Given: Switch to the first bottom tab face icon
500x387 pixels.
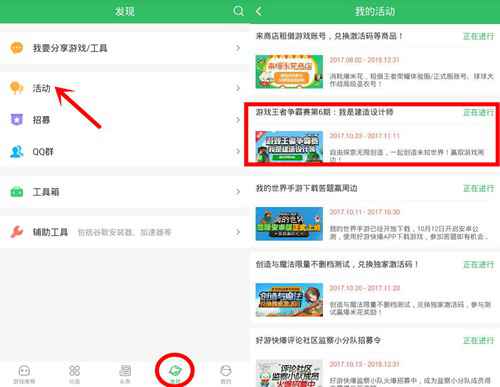Looking at the screenshot, I should coord(24,374).
